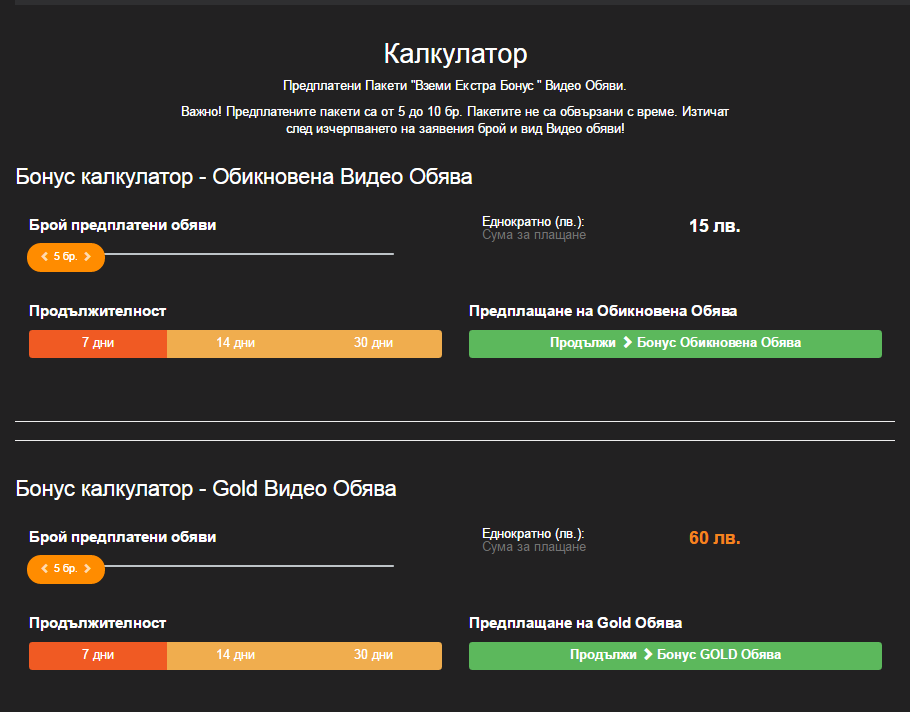Click the 15 лв. payment amount
This screenshot has width=910, height=712.
pyautogui.click(x=714, y=226)
